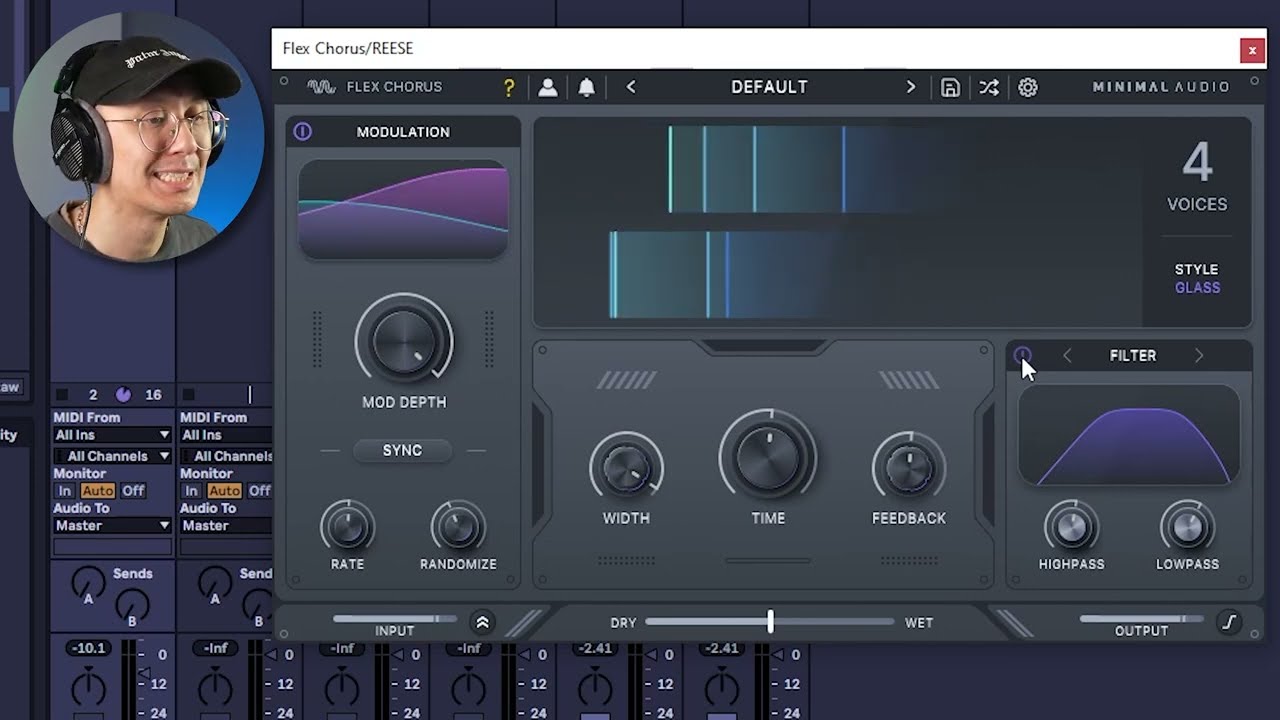Go to the previous preset with left arrow

coord(631,87)
